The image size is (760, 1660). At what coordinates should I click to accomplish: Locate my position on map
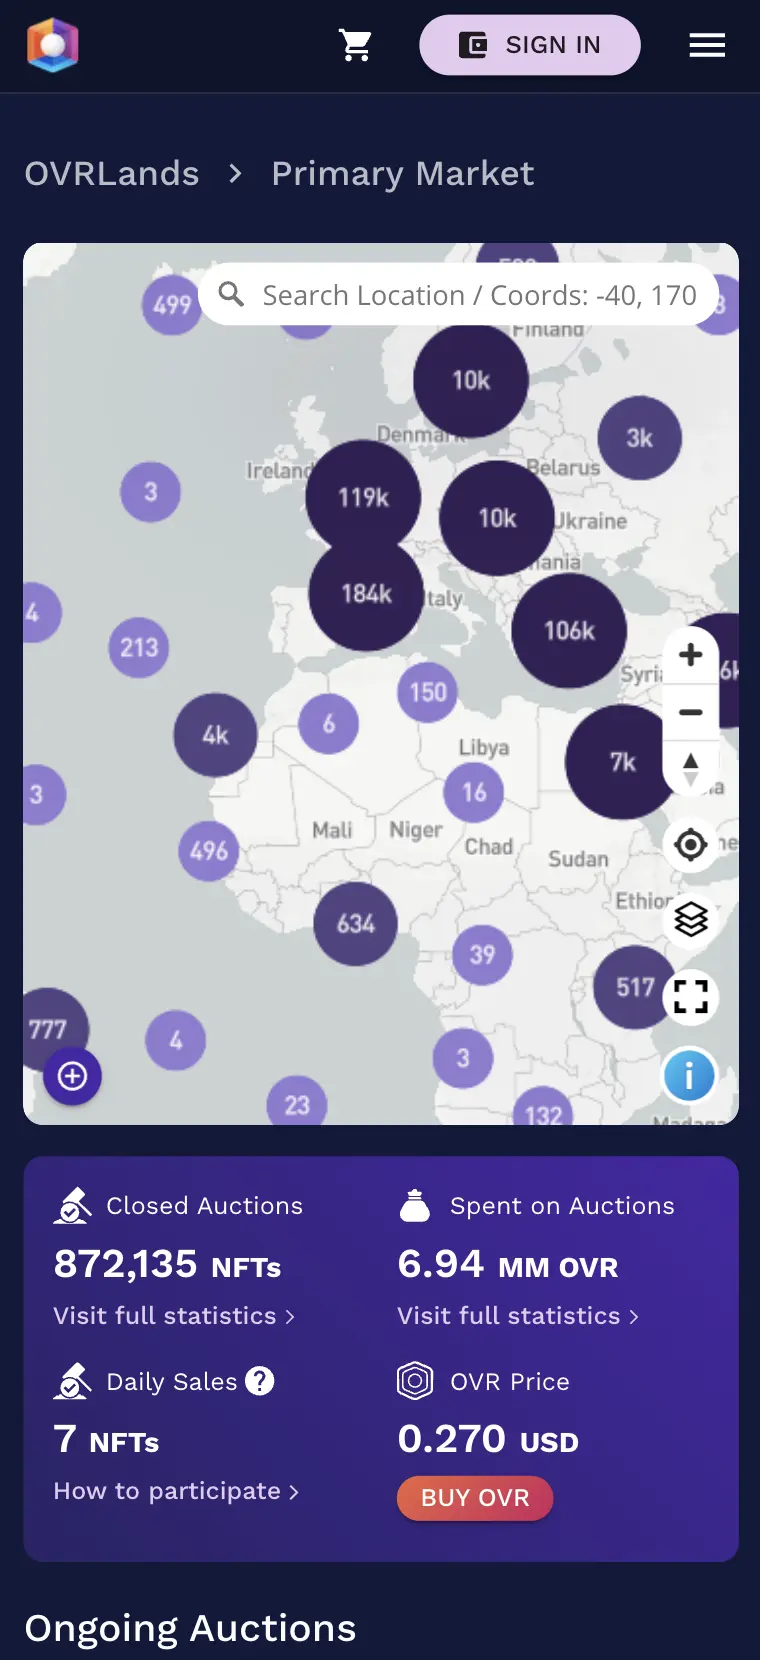[690, 845]
